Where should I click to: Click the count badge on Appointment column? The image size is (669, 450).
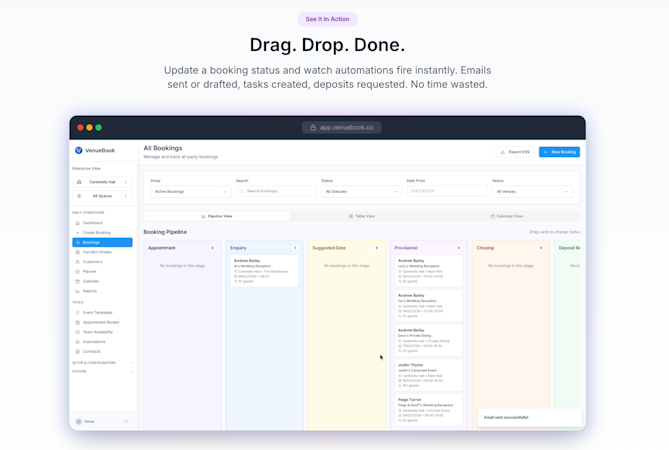212,248
